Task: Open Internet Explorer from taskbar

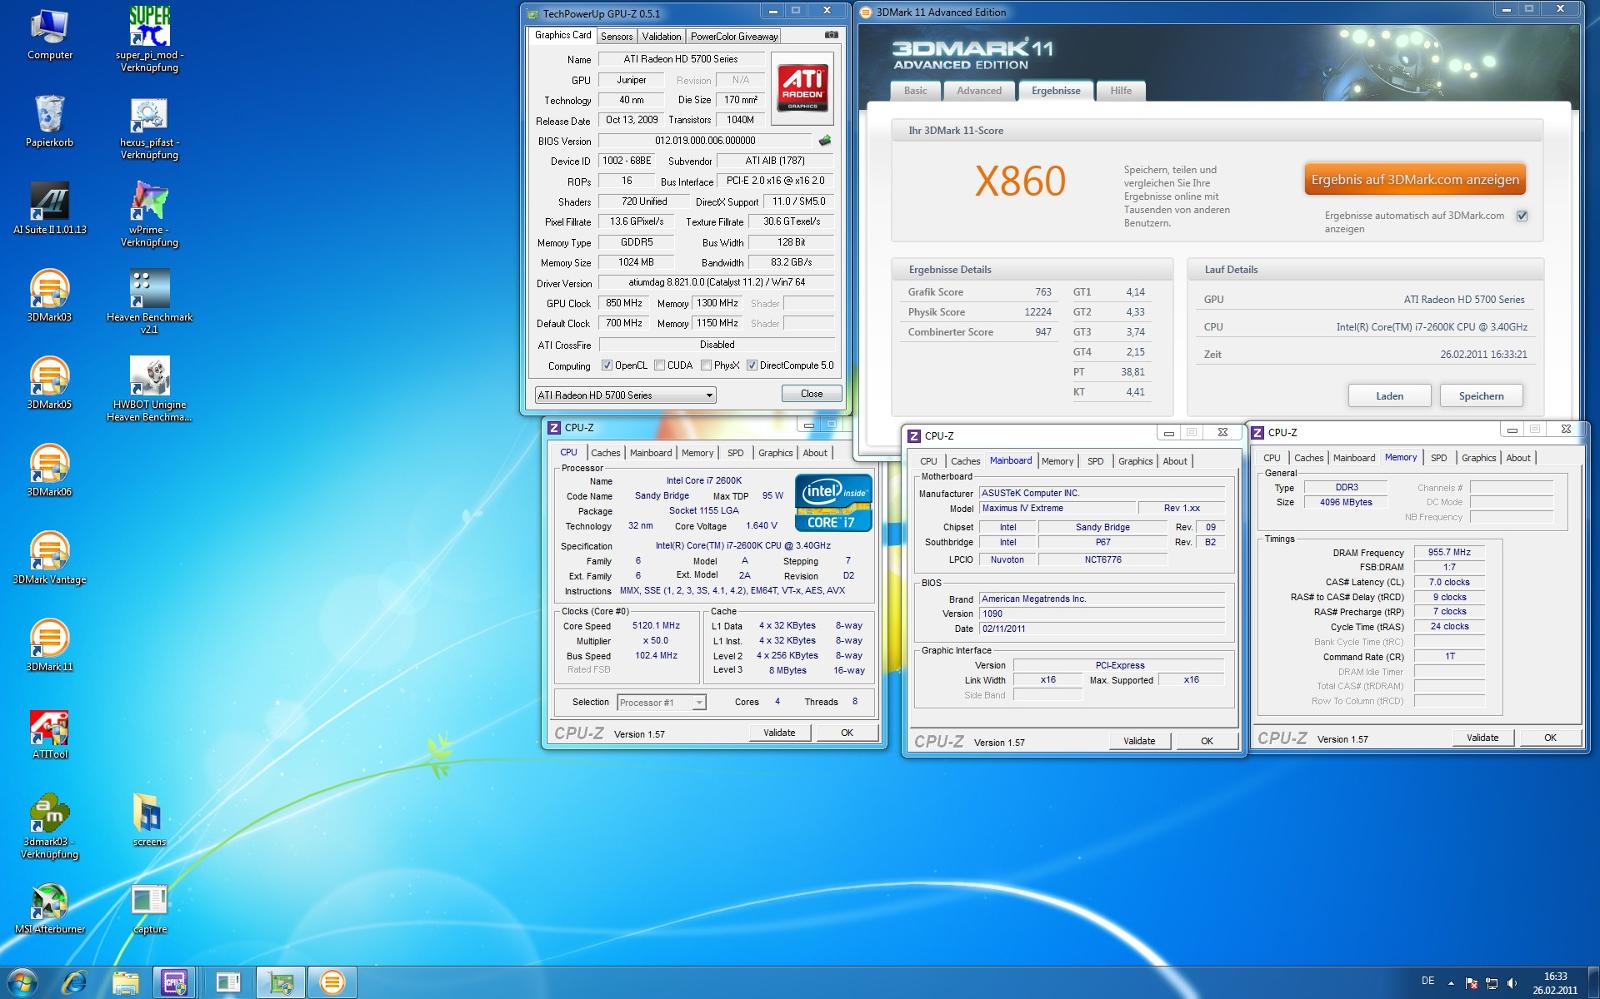Action: (74, 982)
